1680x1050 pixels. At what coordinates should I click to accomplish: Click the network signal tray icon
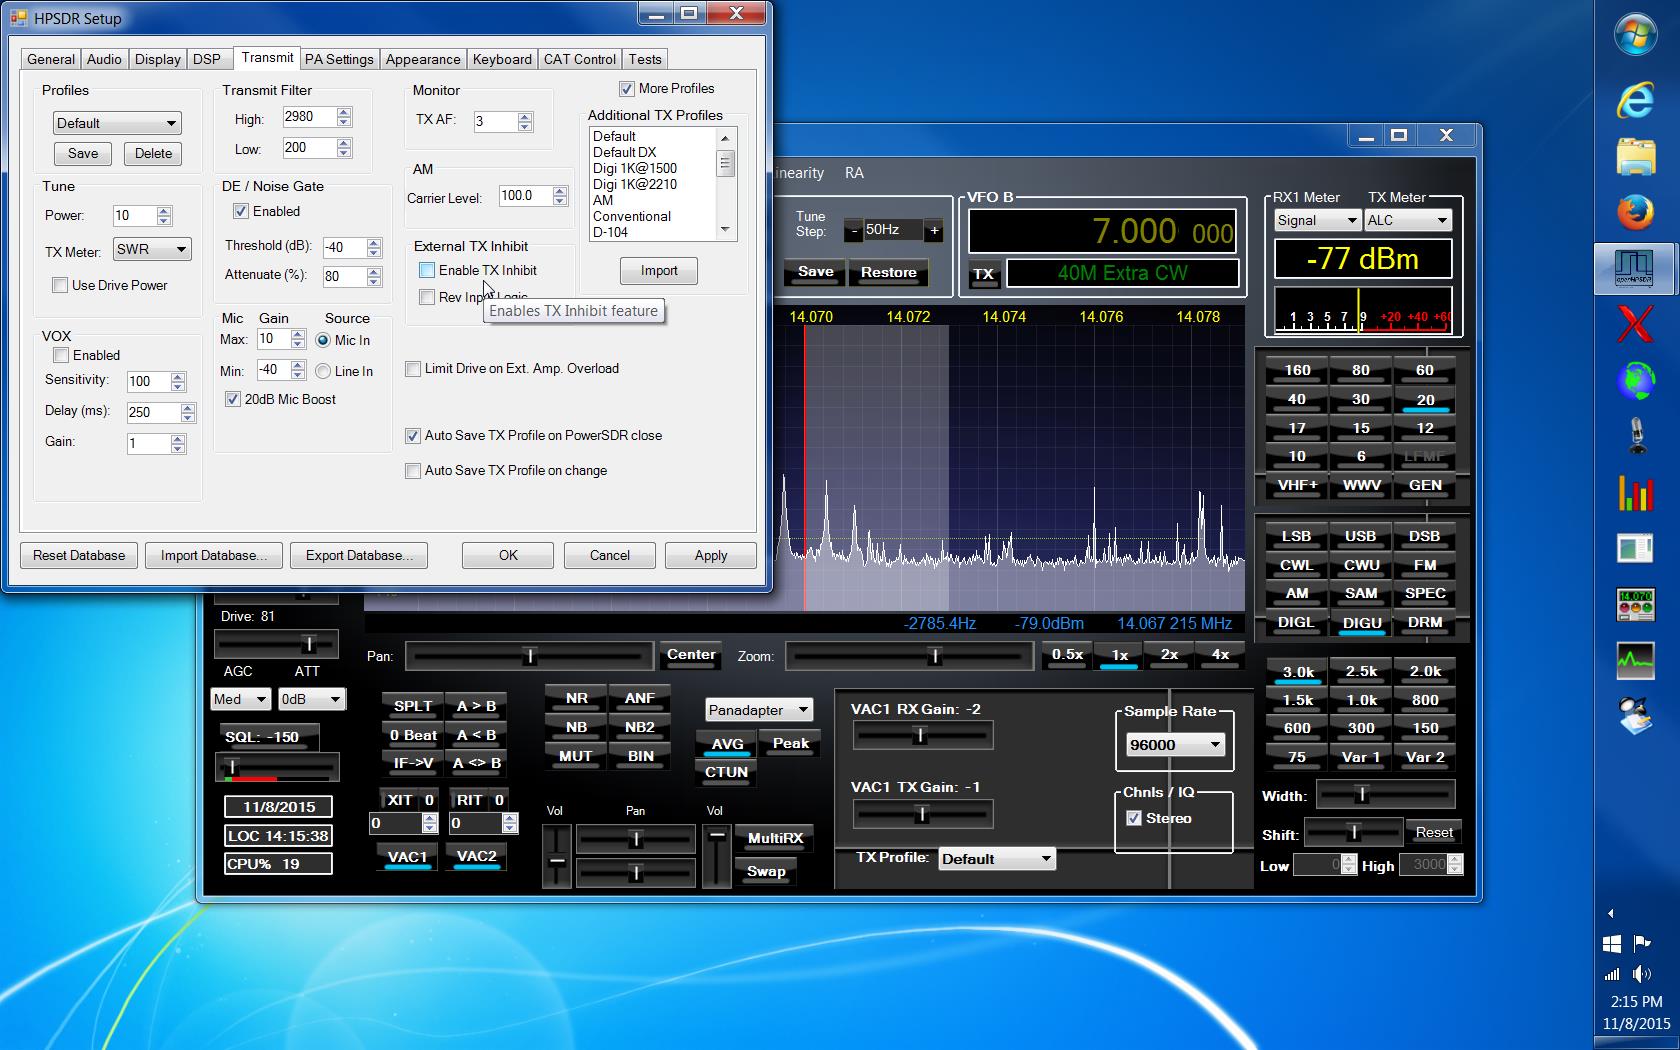(1612, 974)
